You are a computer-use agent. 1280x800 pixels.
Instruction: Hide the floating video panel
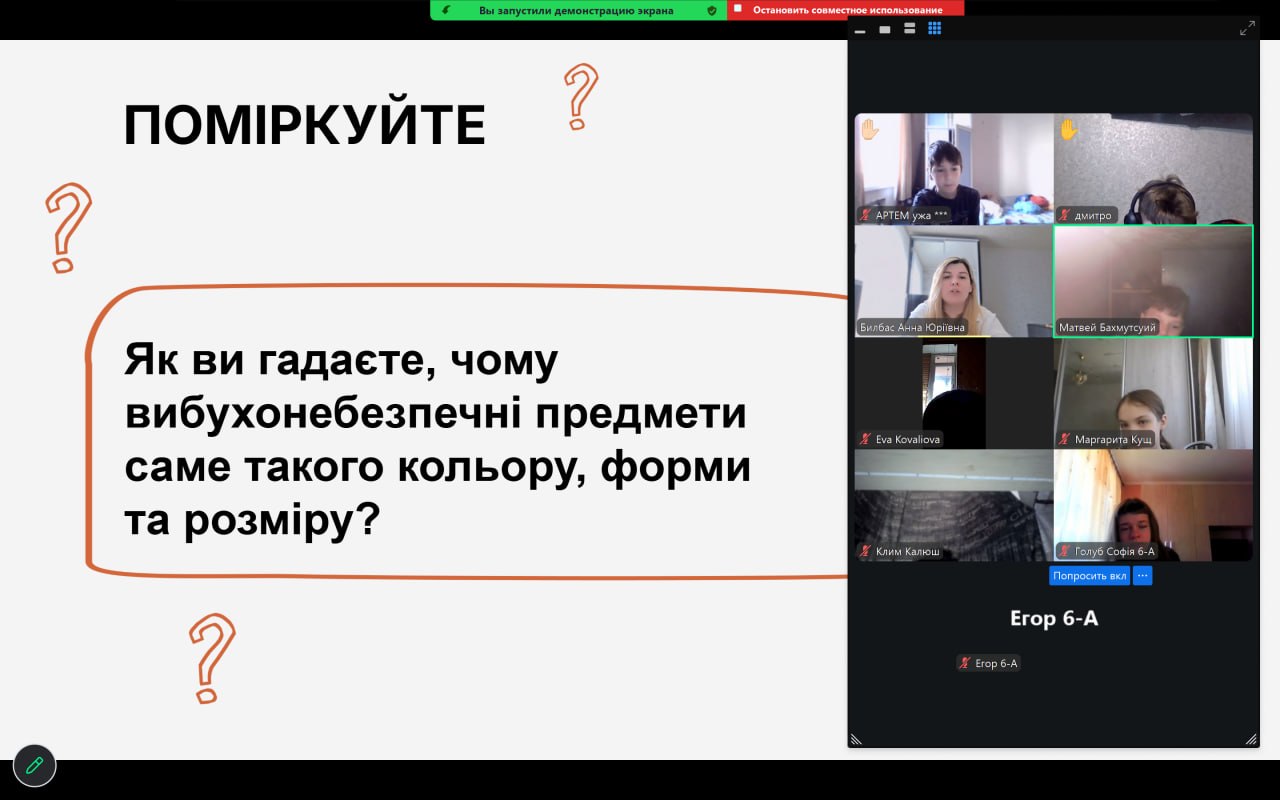pyautogui.click(x=859, y=29)
